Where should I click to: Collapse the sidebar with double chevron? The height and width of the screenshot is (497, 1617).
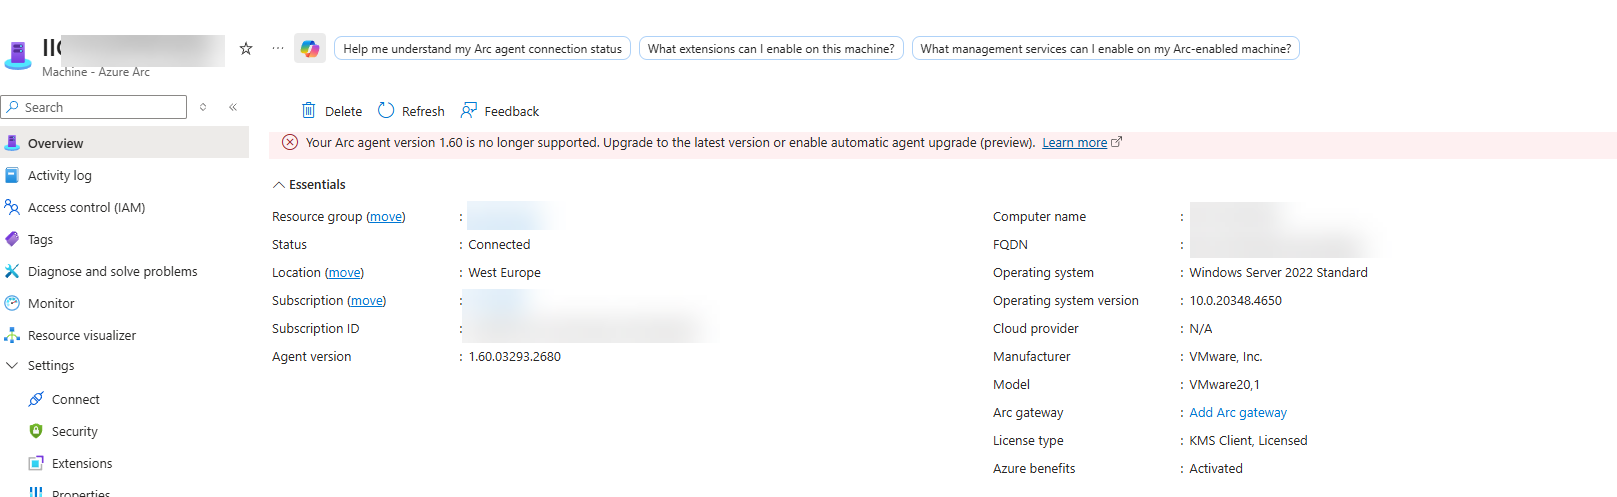(233, 107)
